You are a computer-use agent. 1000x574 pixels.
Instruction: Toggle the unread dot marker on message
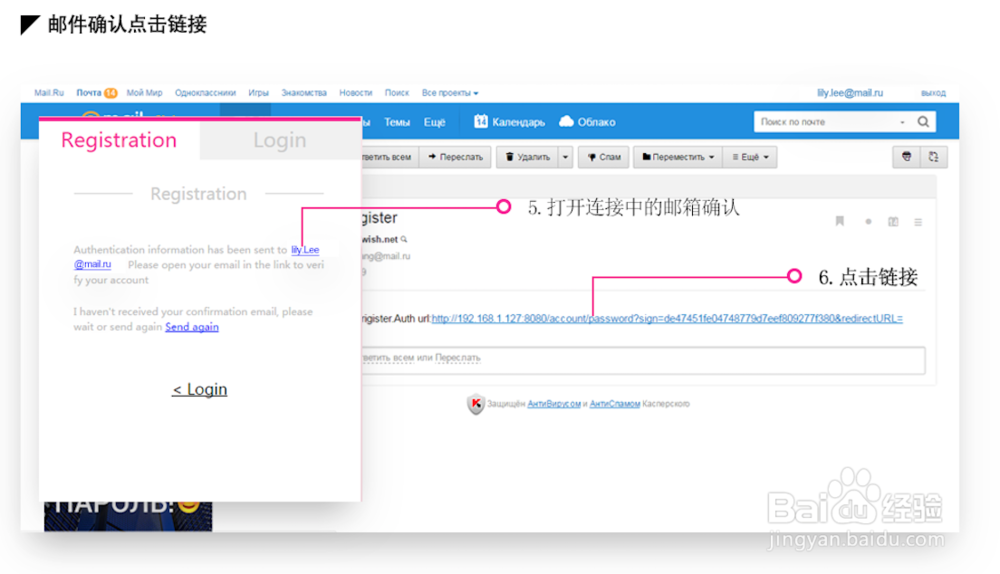(x=868, y=222)
